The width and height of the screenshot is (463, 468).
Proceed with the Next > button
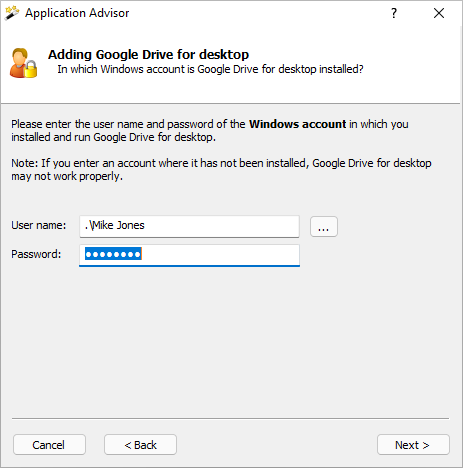pyautogui.click(x=413, y=445)
